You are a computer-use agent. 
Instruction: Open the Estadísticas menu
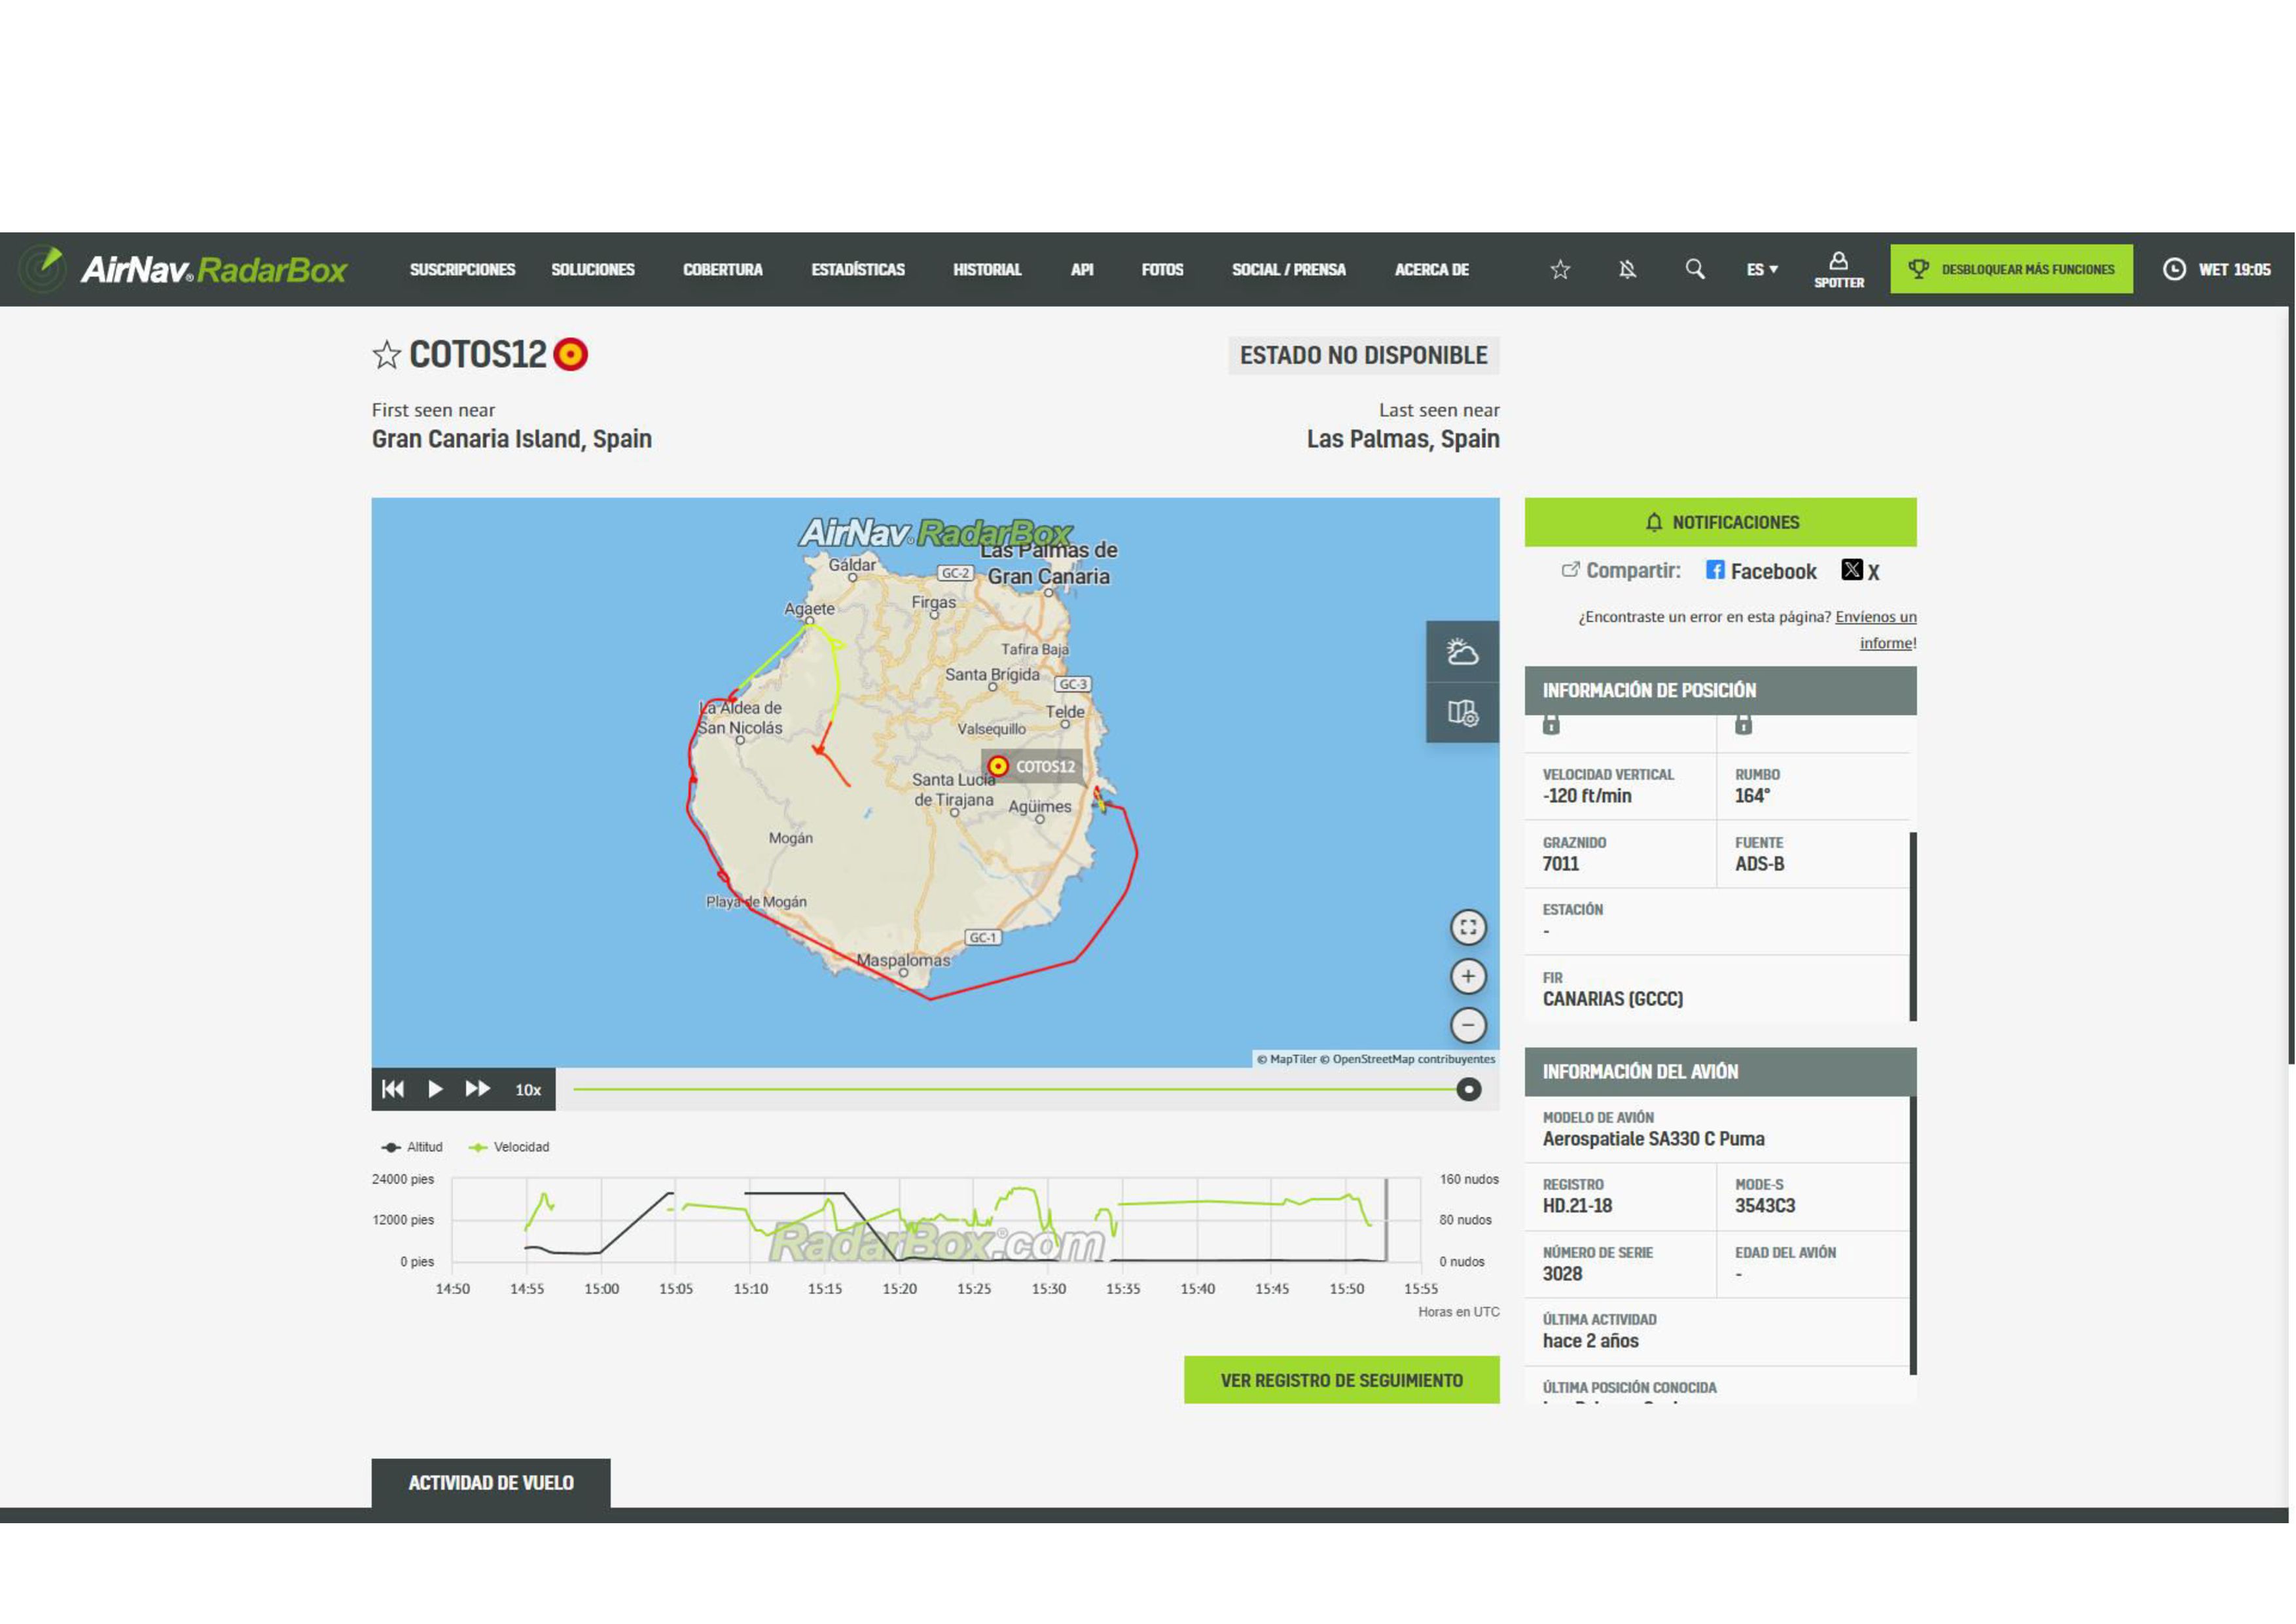(x=857, y=269)
